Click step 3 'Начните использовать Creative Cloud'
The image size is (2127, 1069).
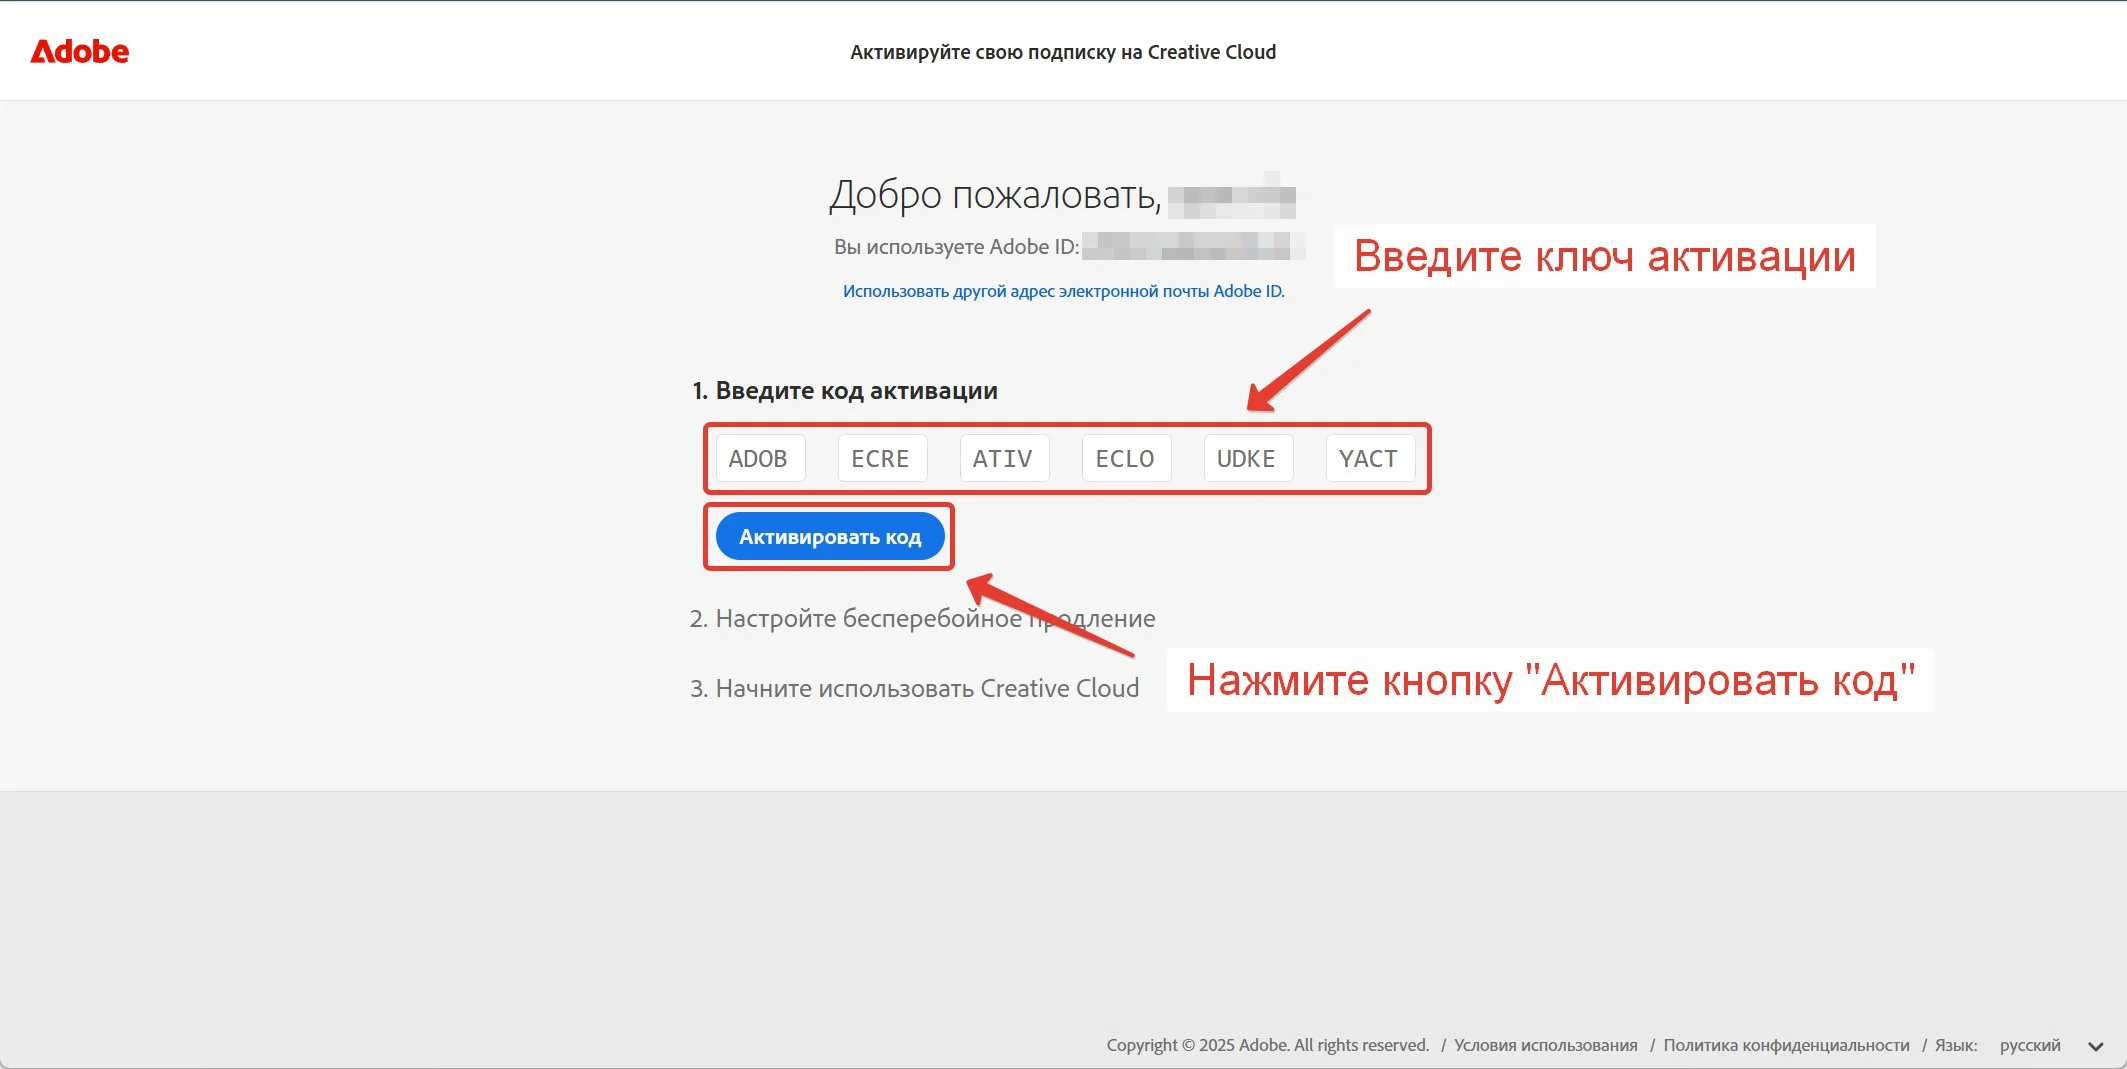coord(914,688)
